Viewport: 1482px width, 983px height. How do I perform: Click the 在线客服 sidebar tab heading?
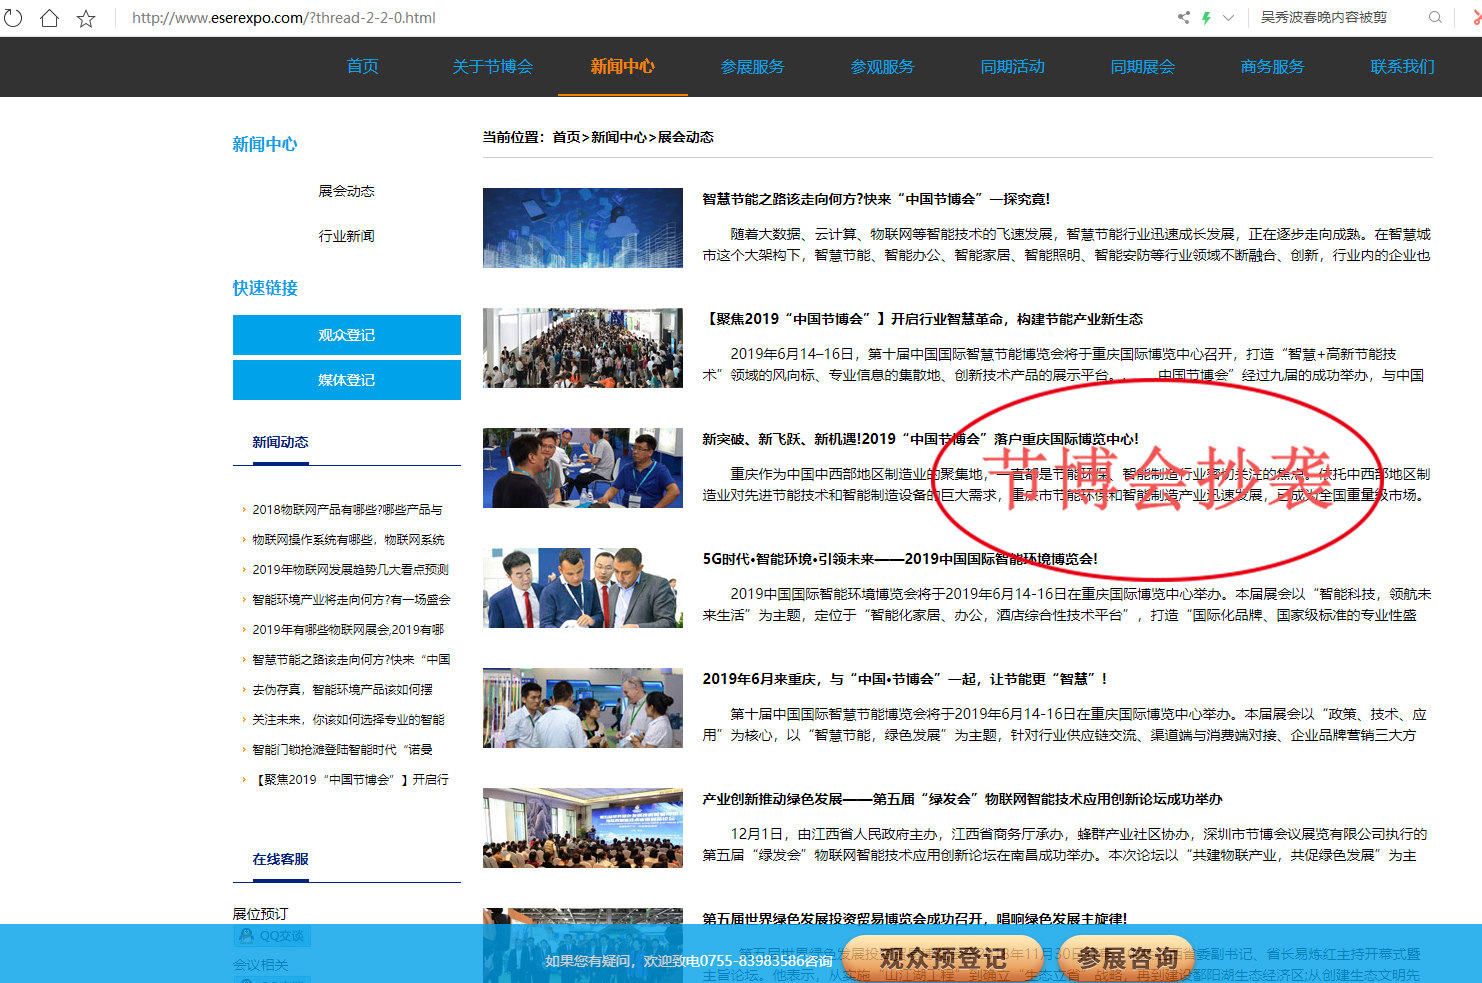tap(280, 859)
